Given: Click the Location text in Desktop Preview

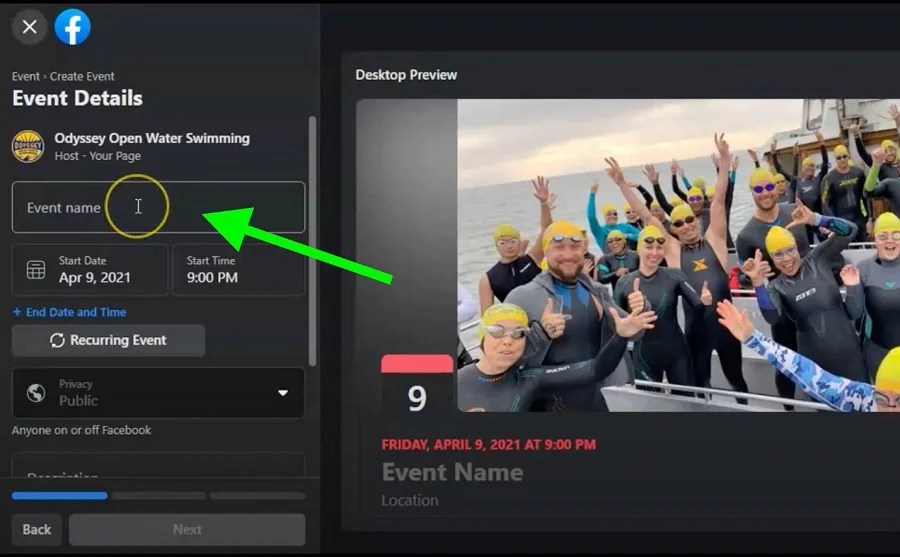Looking at the screenshot, I should pos(410,500).
